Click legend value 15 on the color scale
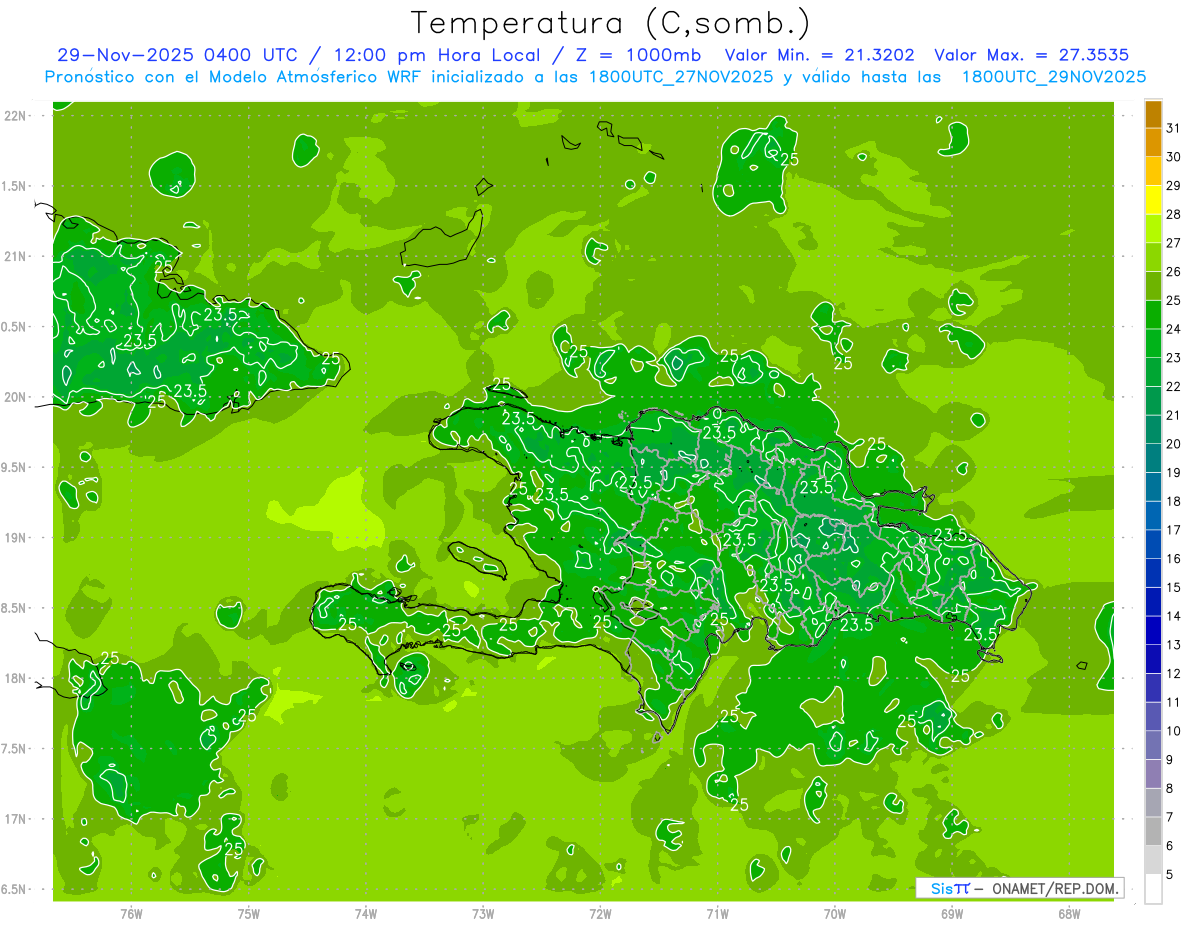1200x927 pixels. coord(1173,588)
